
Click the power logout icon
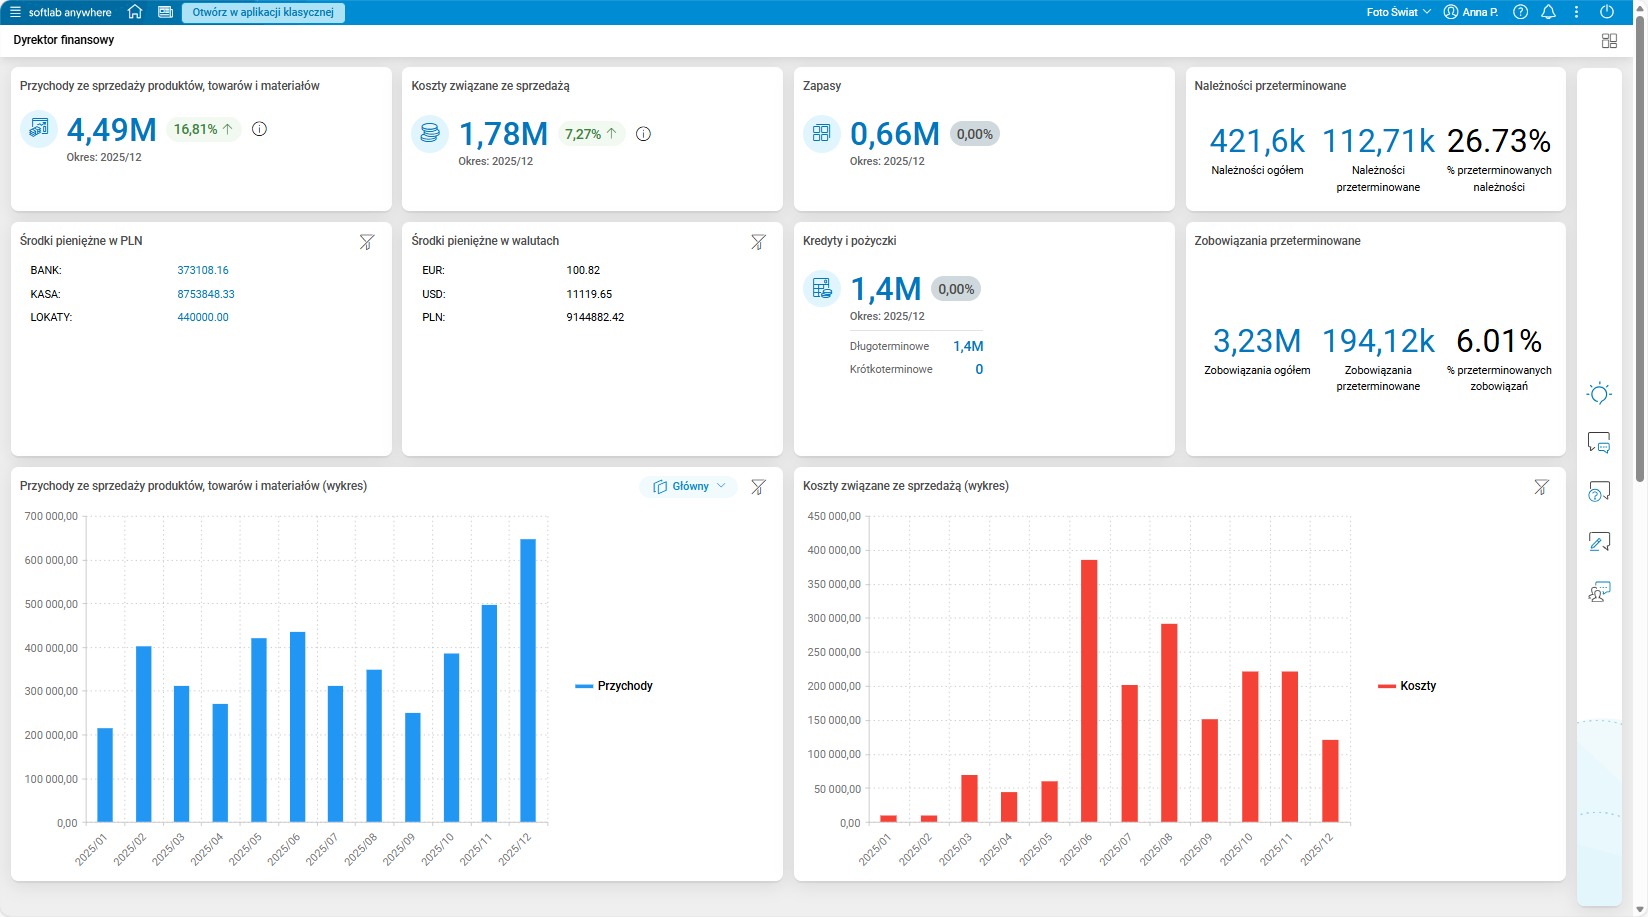(1607, 12)
